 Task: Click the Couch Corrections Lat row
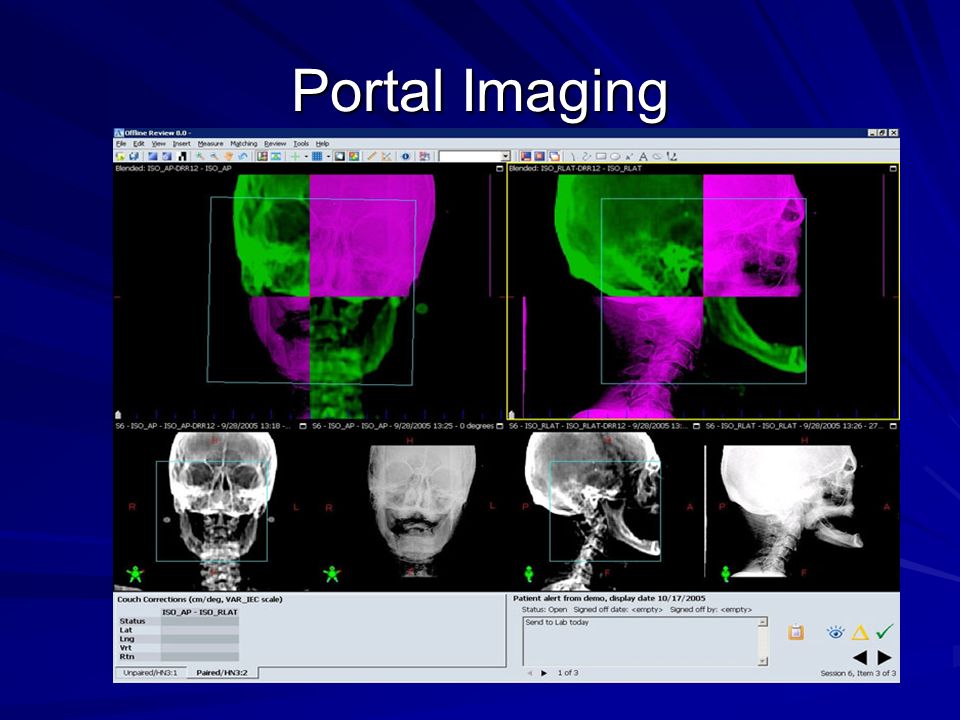click(178, 630)
